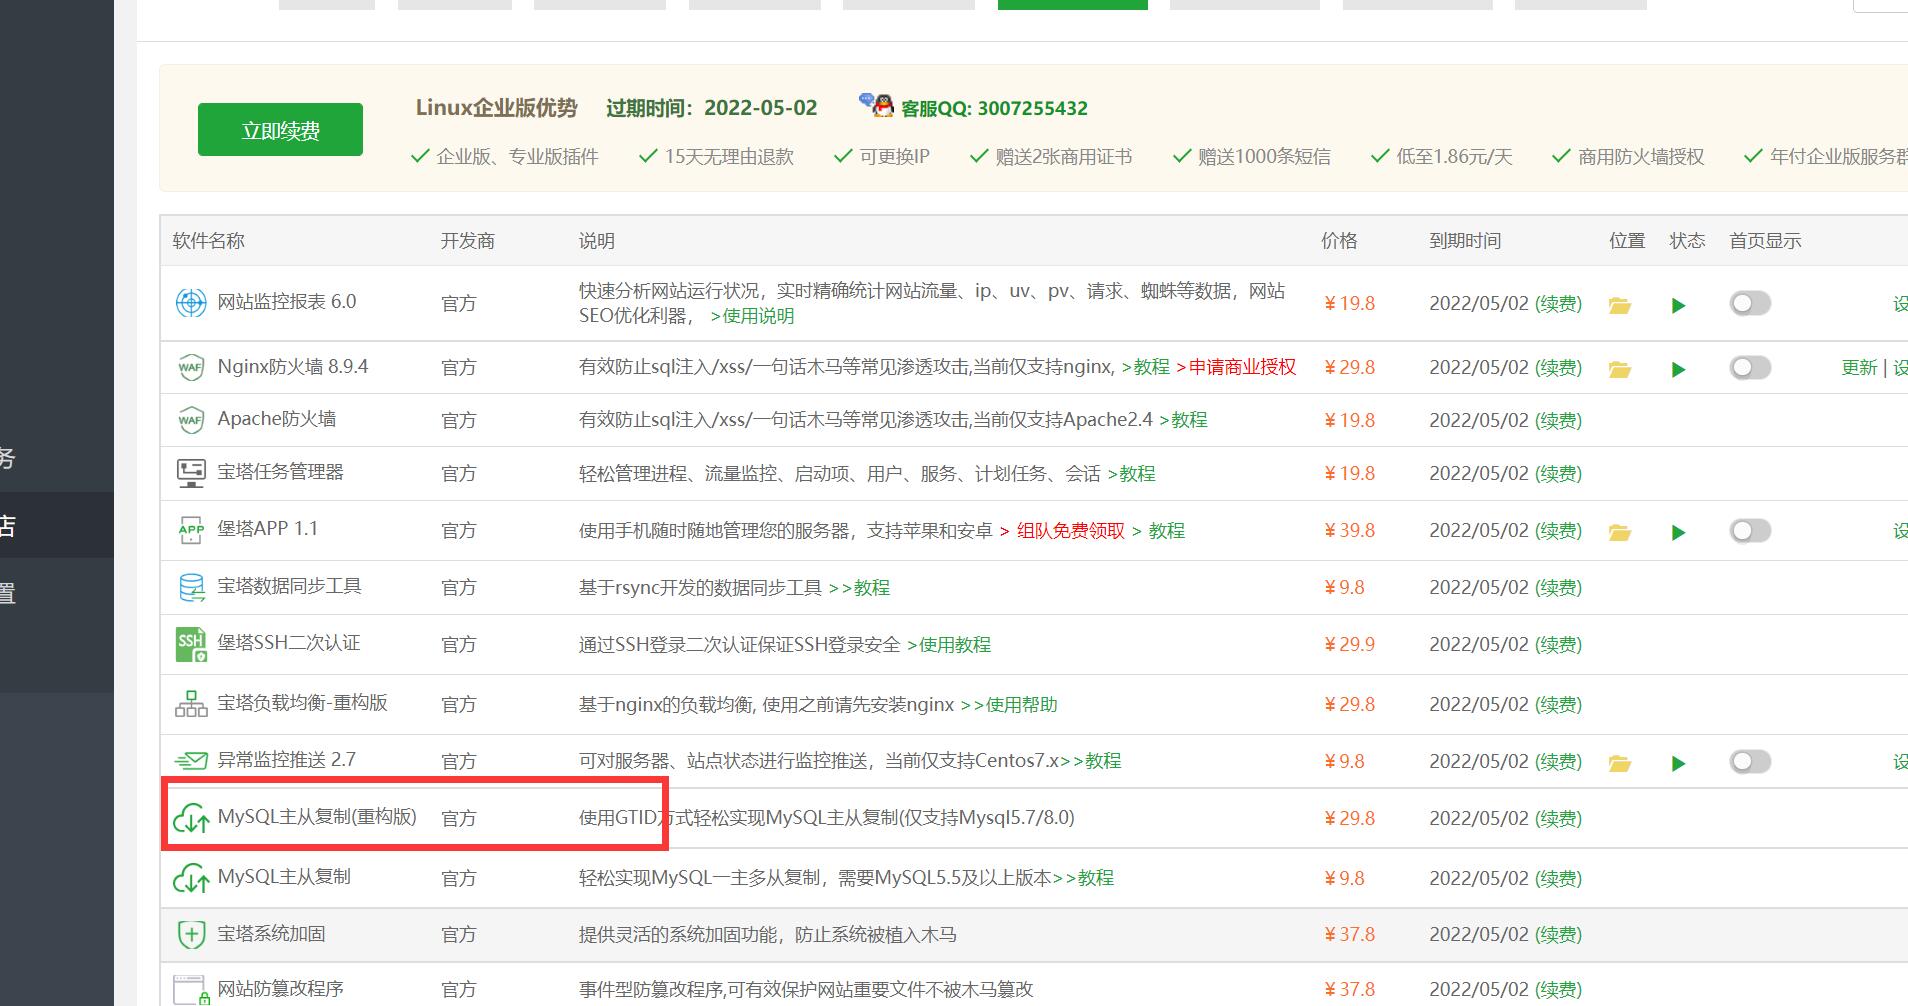This screenshot has height=1006, width=1908.
Task: Open the 教程 link for 宝塔数据同步工具
Action: pos(859,587)
